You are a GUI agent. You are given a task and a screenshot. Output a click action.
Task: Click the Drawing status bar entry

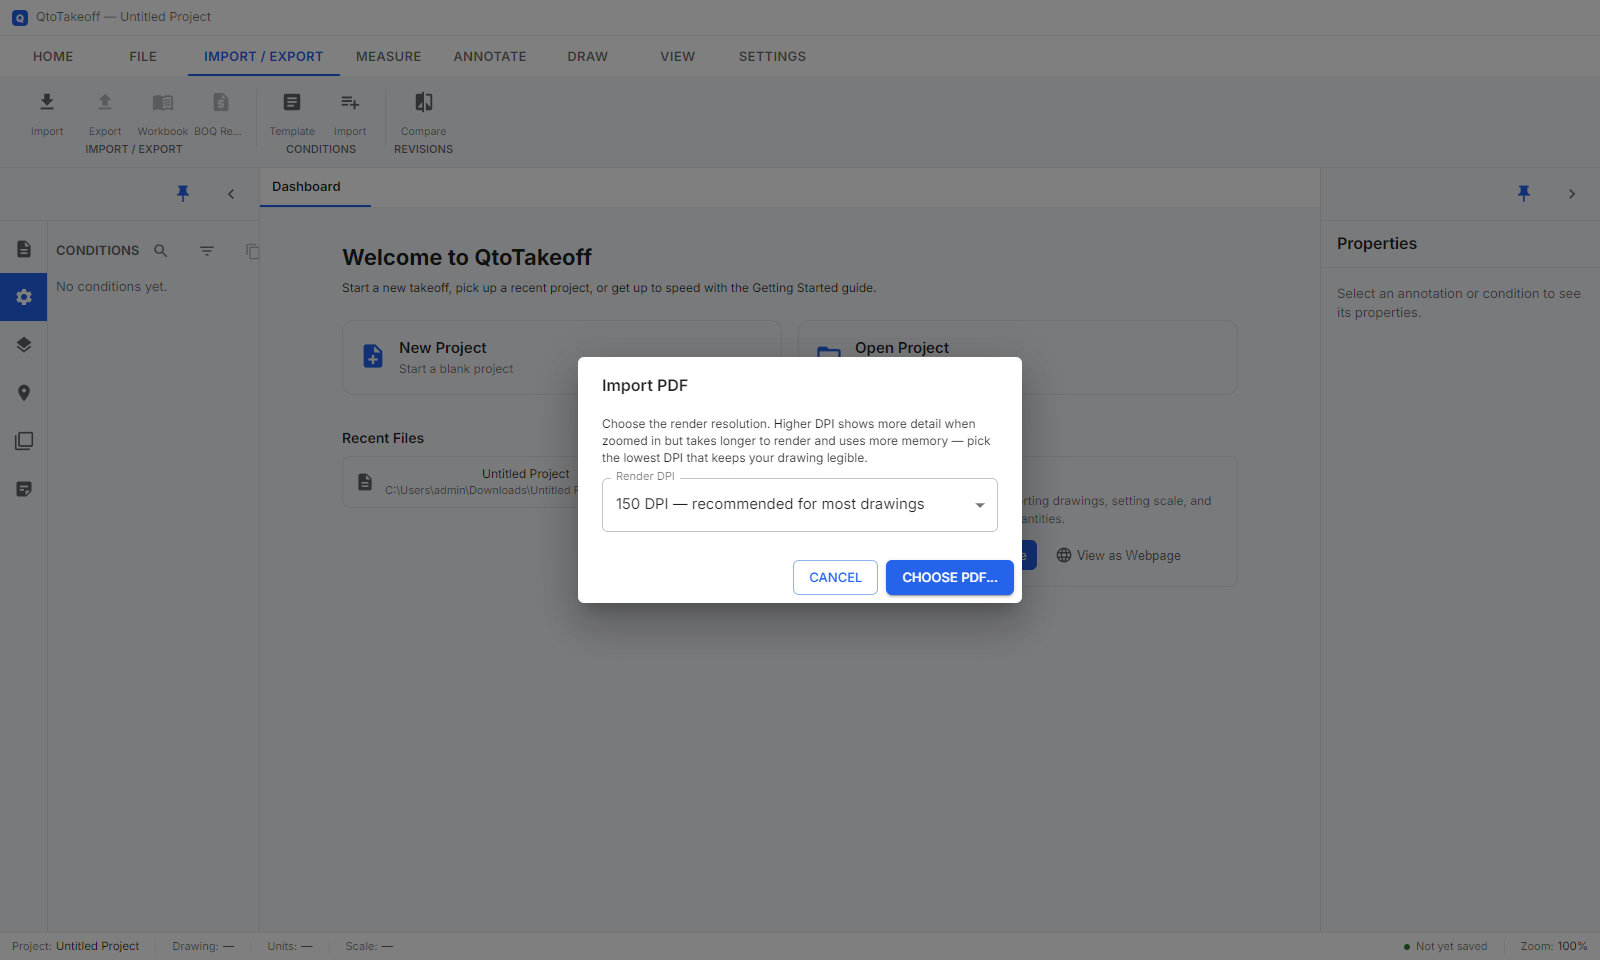pyautogui.click(x=203, y=946)
